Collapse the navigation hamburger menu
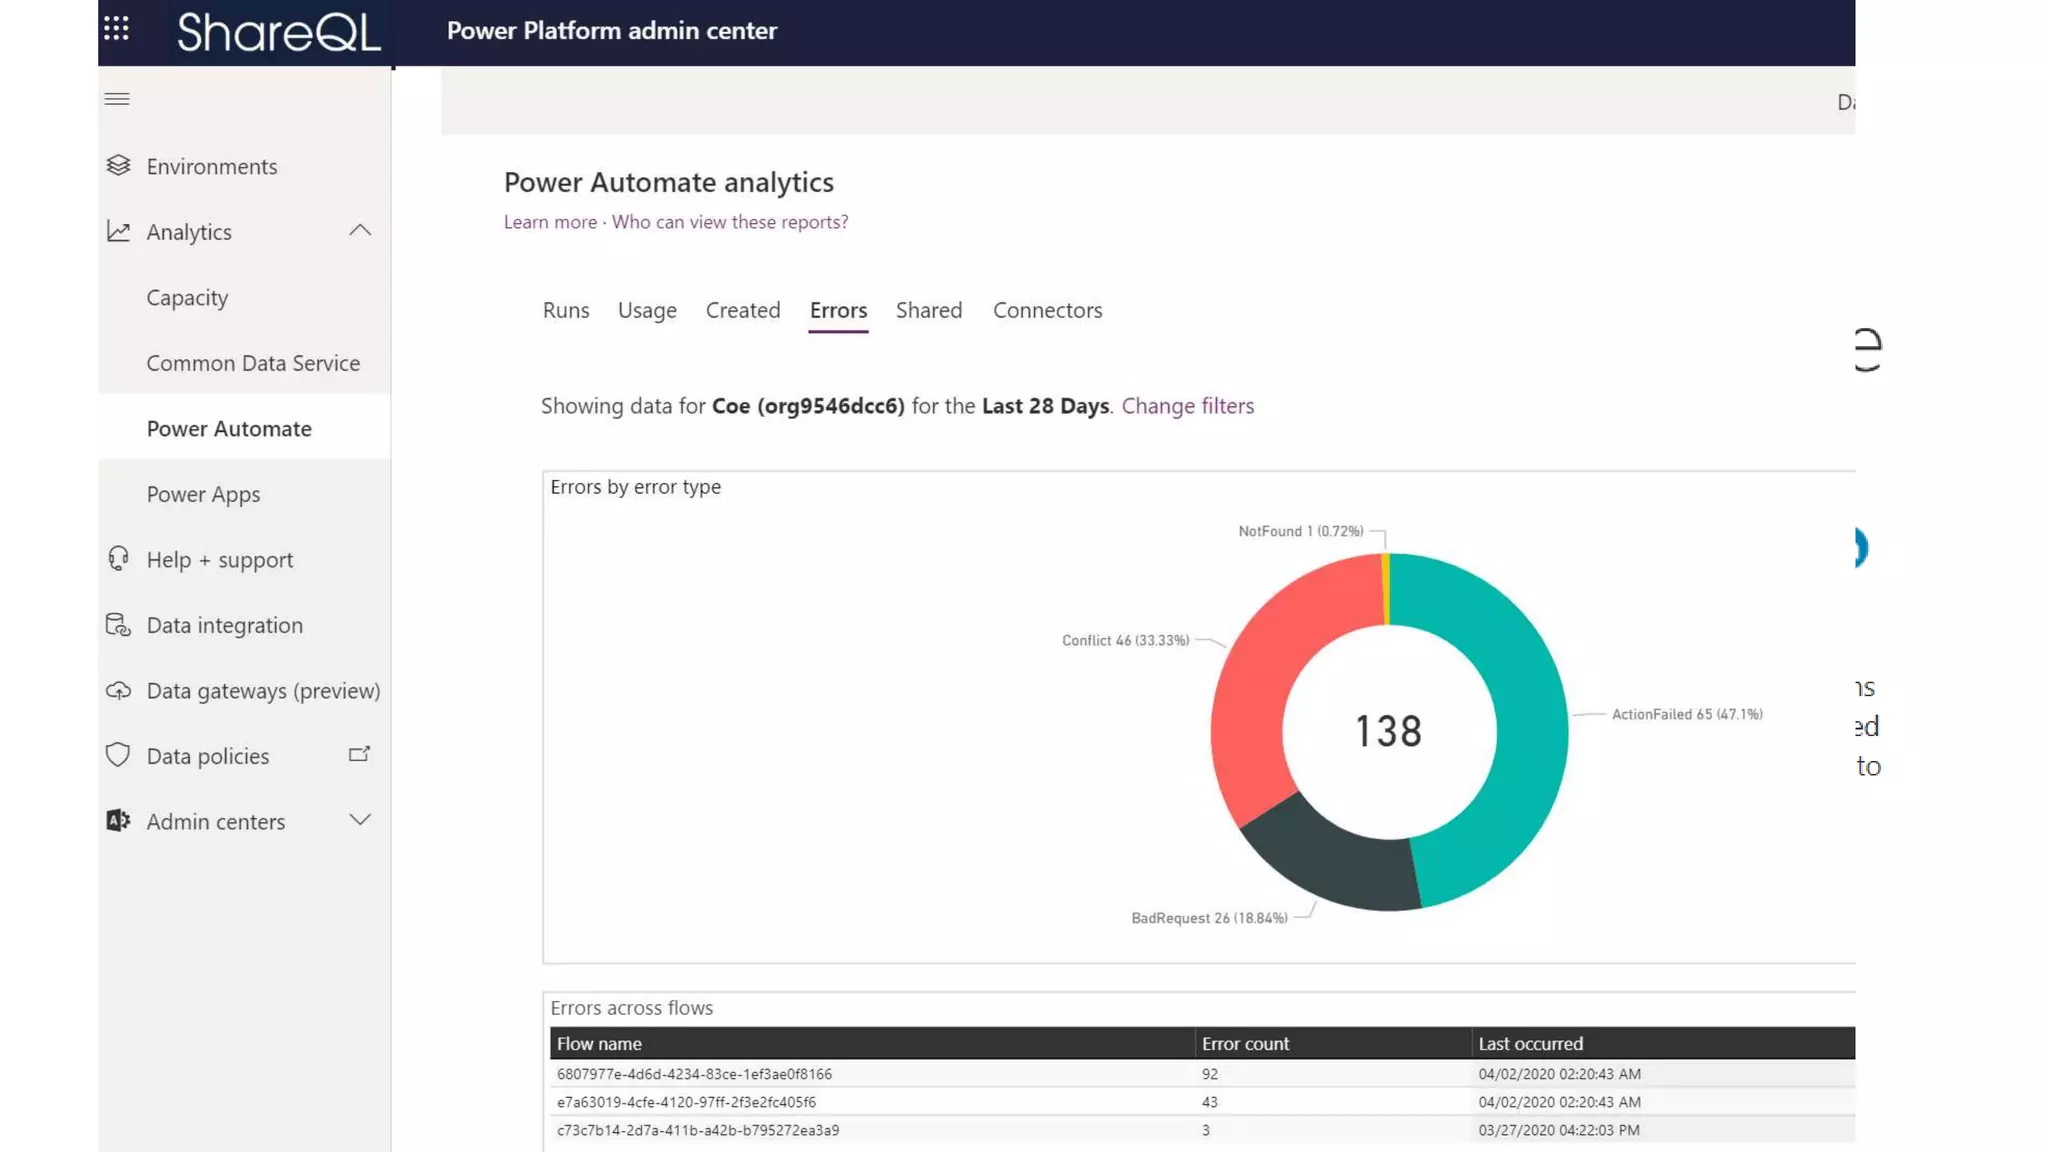This screenshot has height=1152, width=2048. [117, 99]
